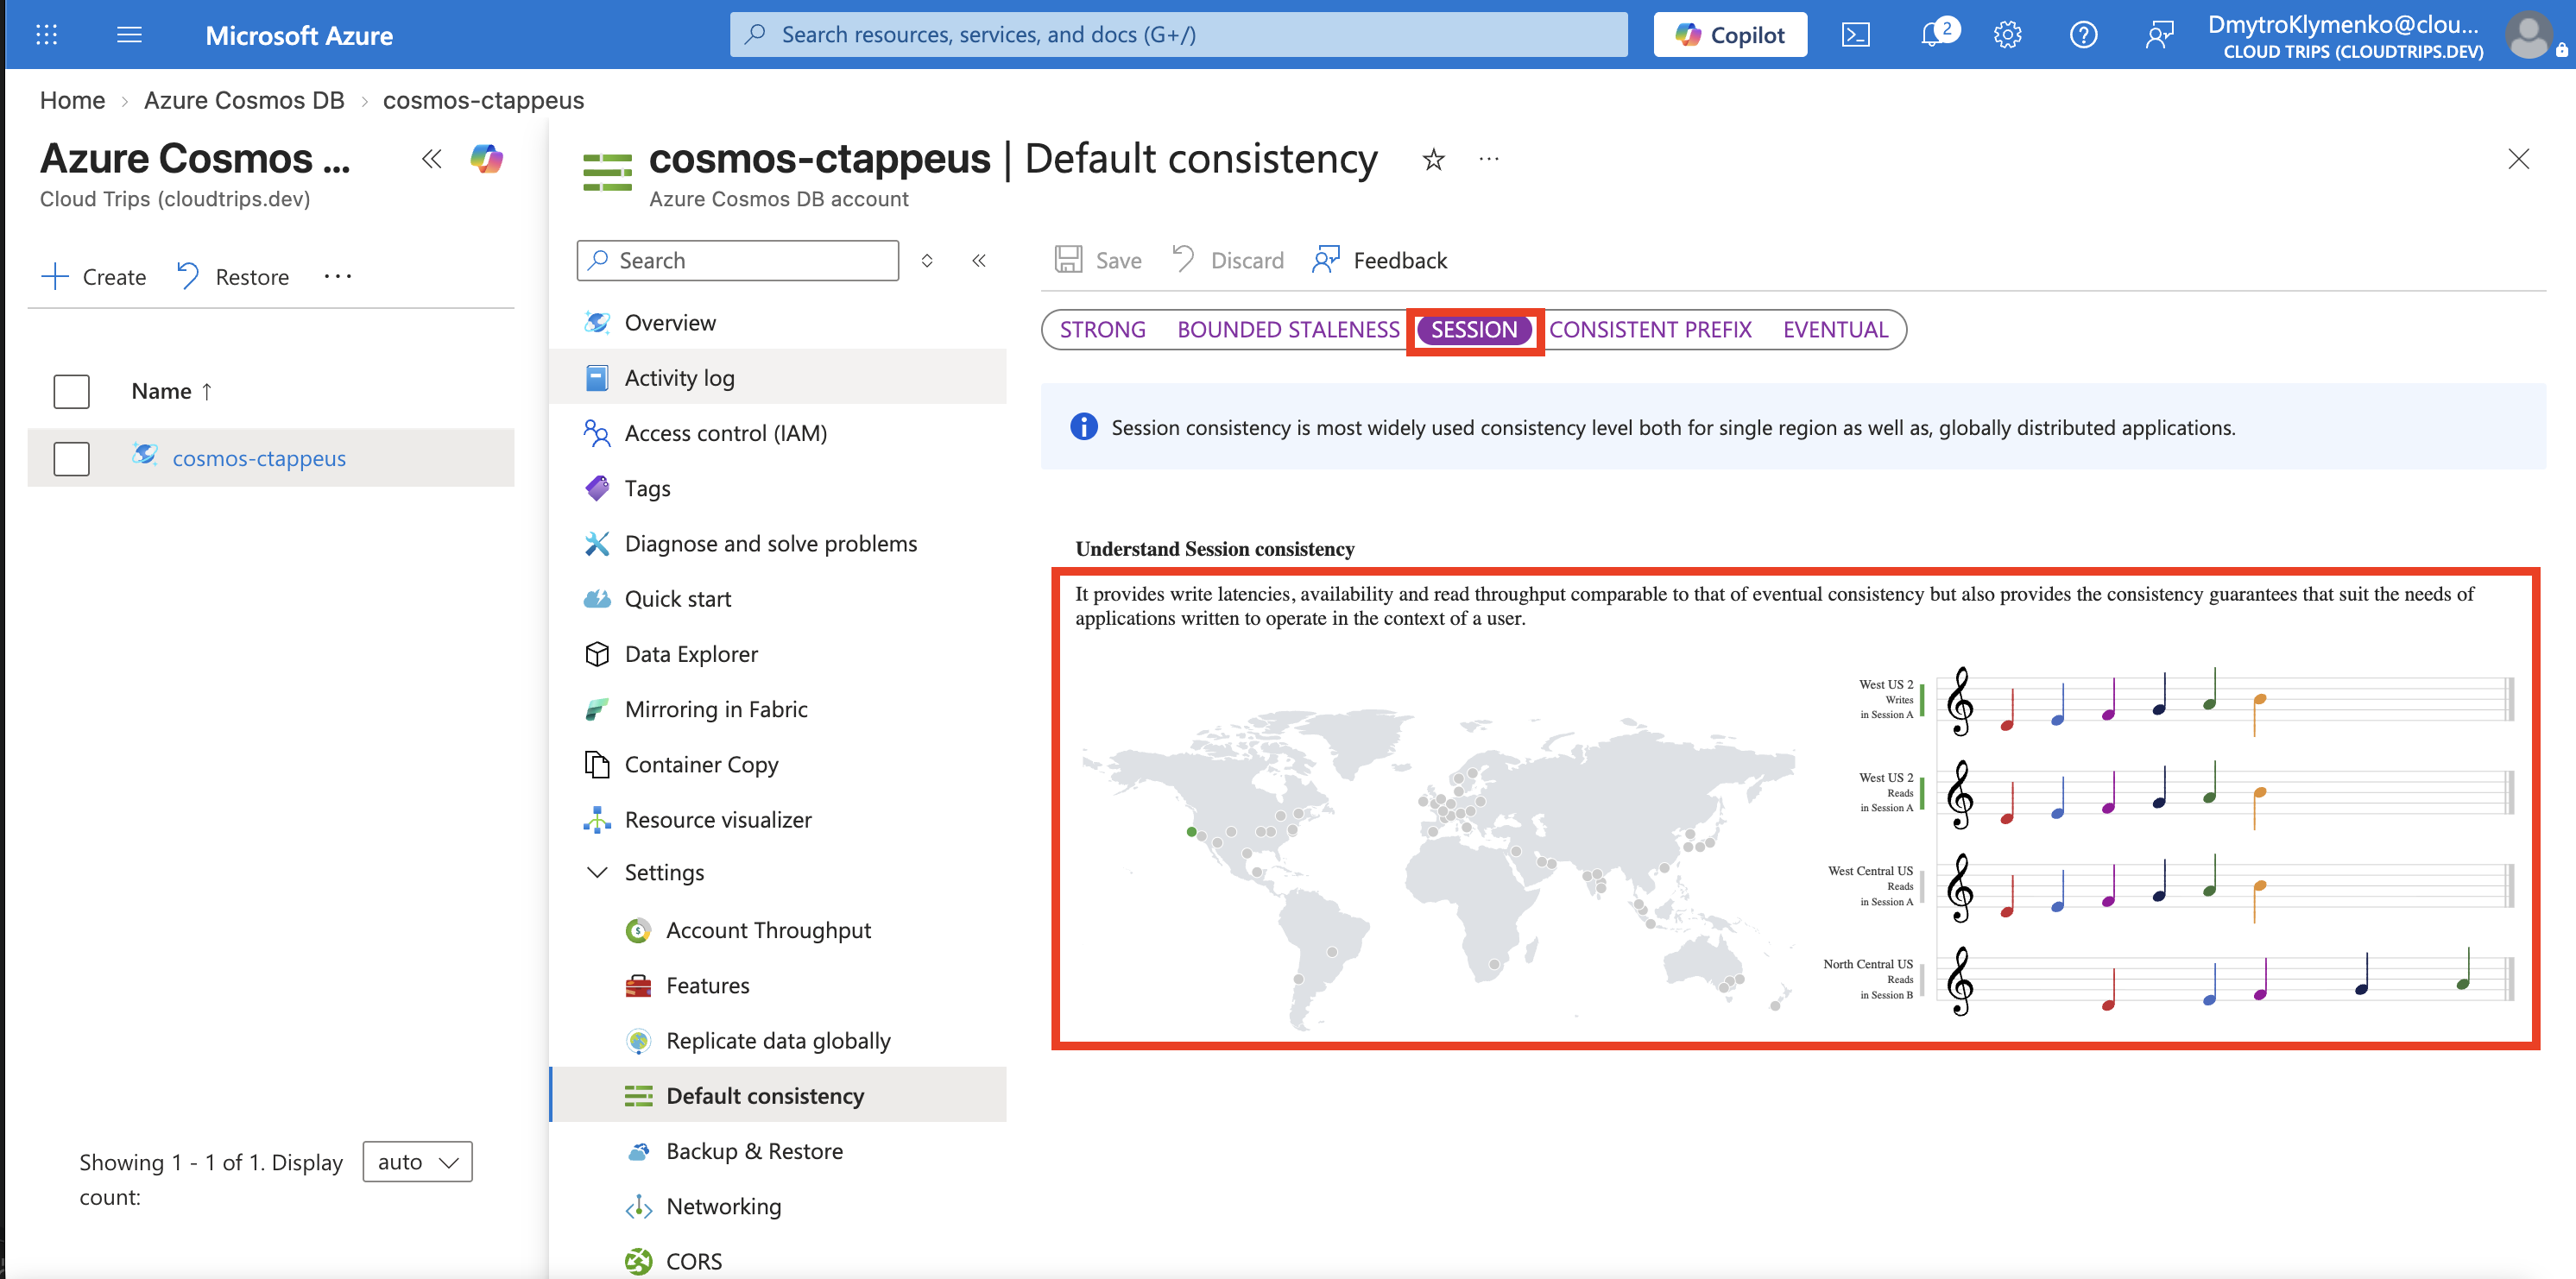Screen dimensions: 2576x1279
Task: Close the Default consistency blade
Action: tap(2518, 159)
